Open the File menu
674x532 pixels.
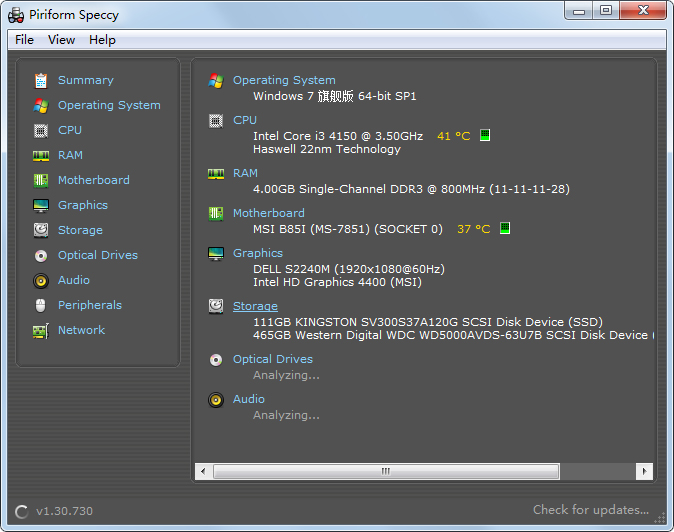[x=24, y=40]
